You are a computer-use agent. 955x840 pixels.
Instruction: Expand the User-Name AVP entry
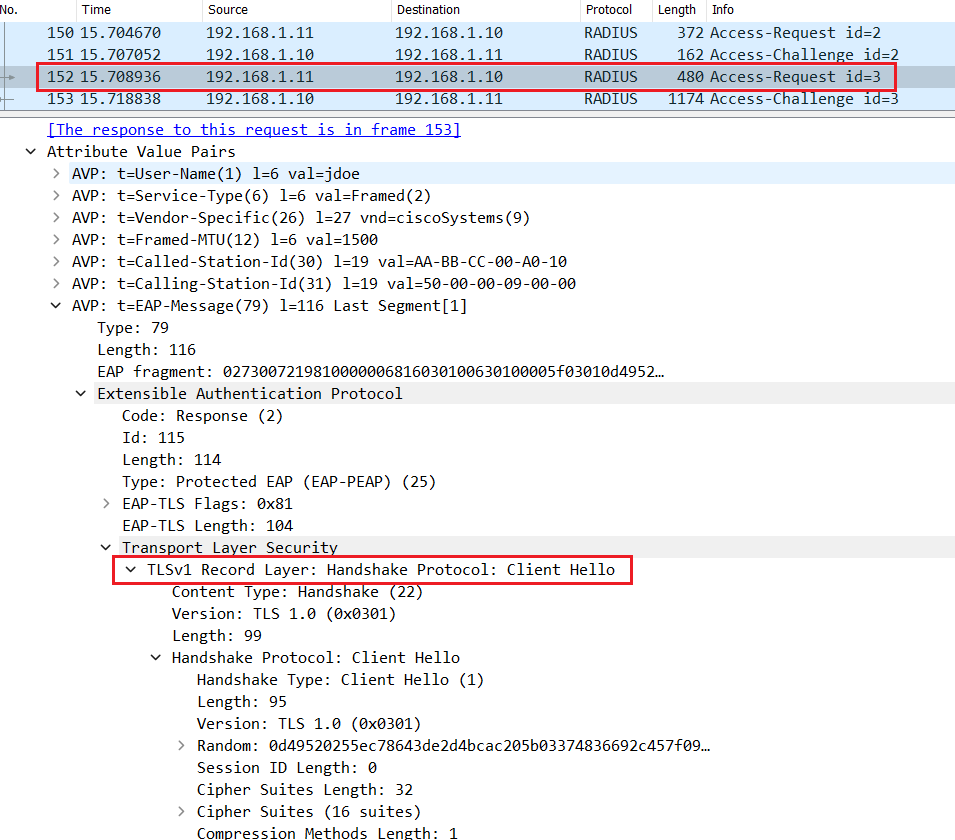[x=57, y=173]
